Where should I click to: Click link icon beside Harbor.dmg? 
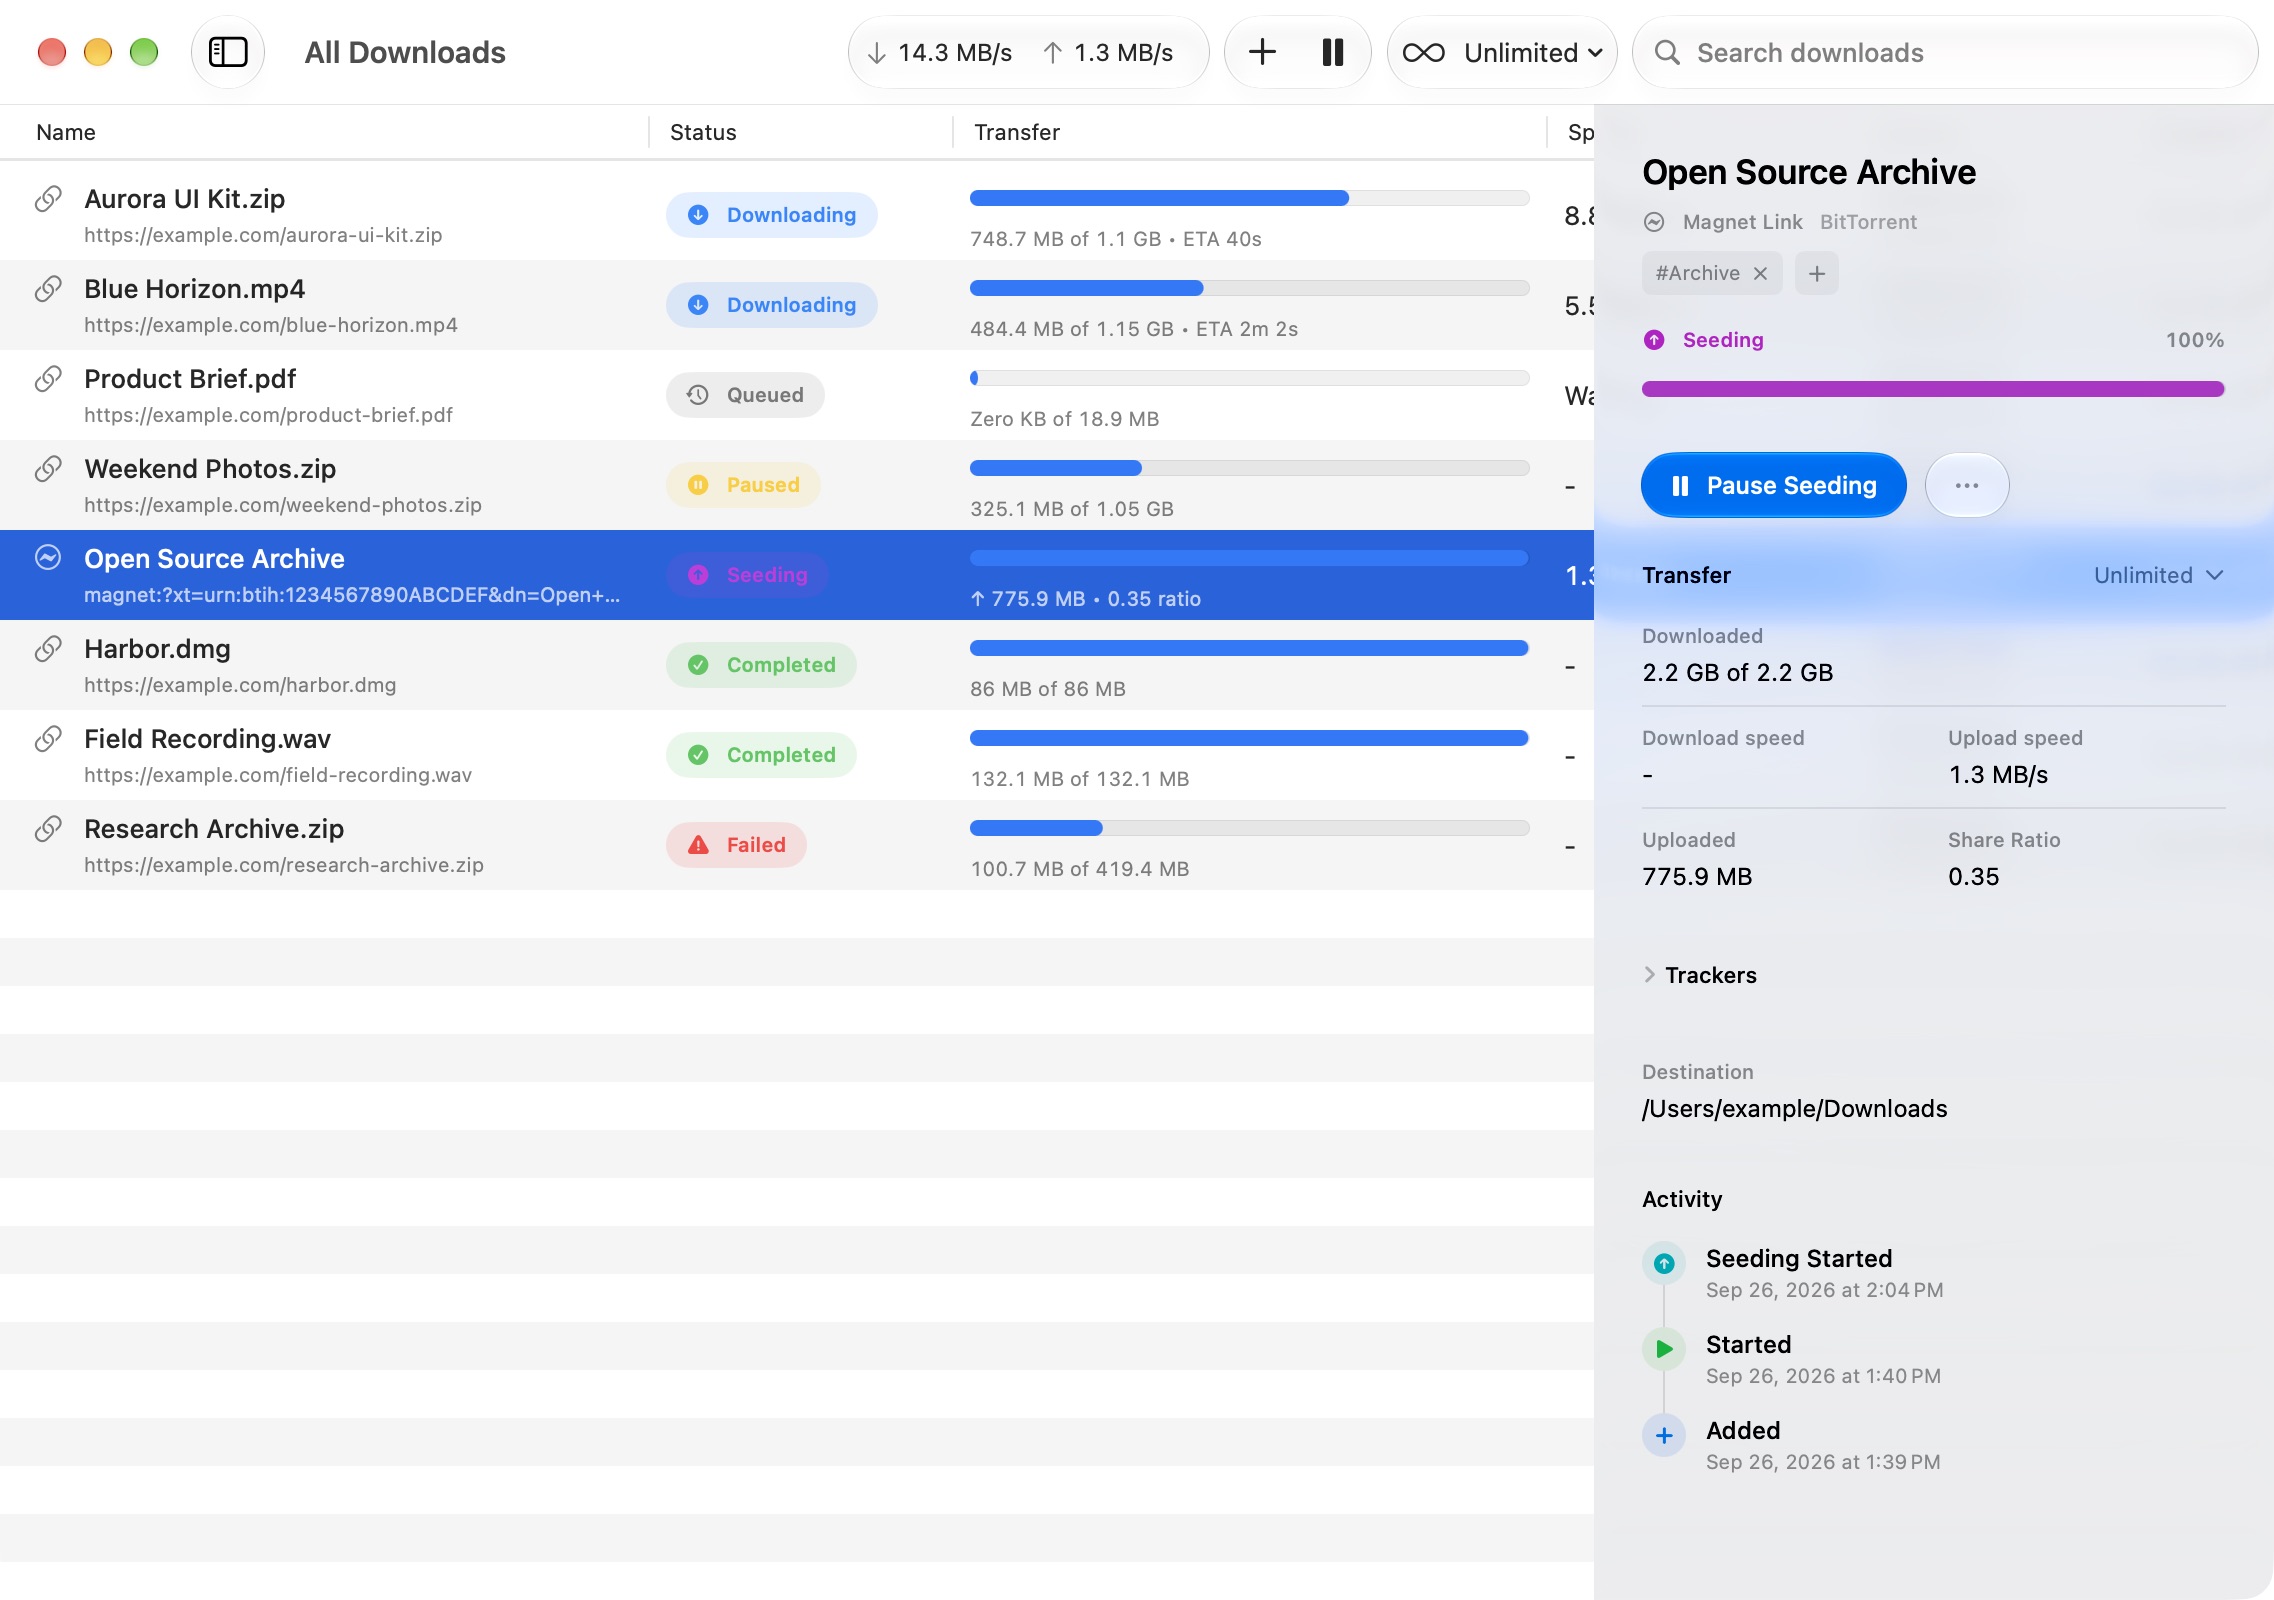(48, 649)
